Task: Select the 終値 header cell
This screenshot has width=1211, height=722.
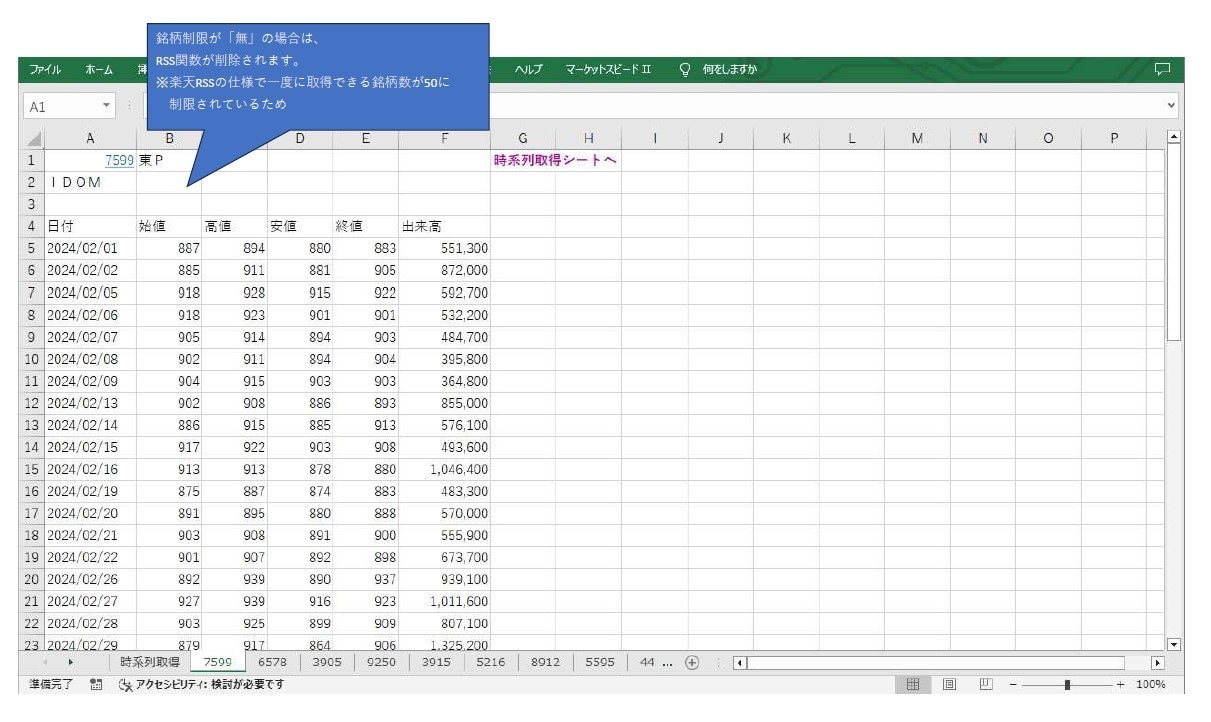Action: (365, 226)
